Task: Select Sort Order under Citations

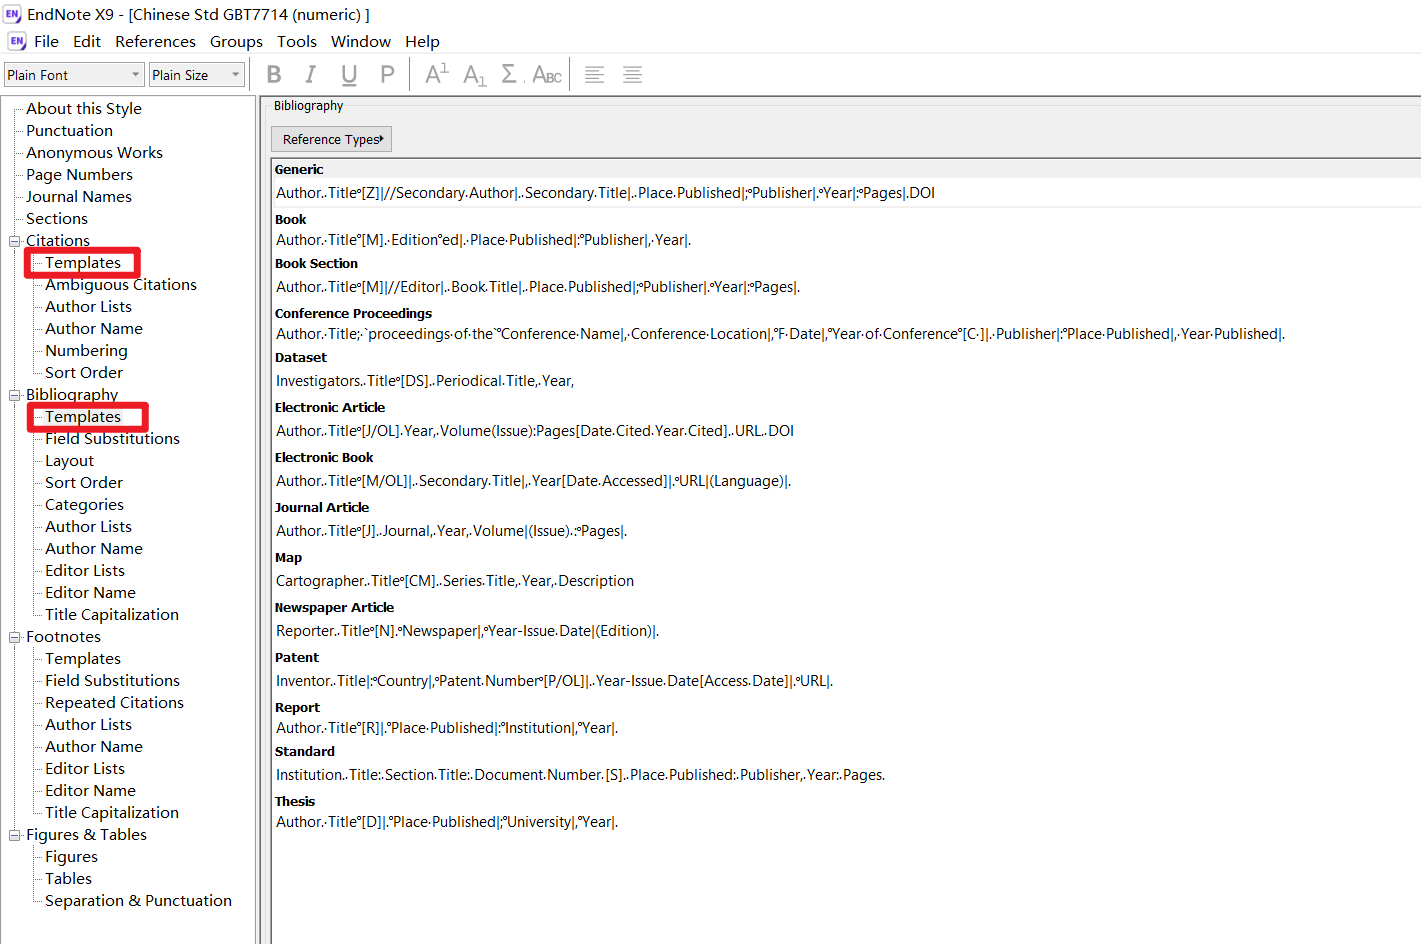Action: pyautogui.click(x=84, y=372)
